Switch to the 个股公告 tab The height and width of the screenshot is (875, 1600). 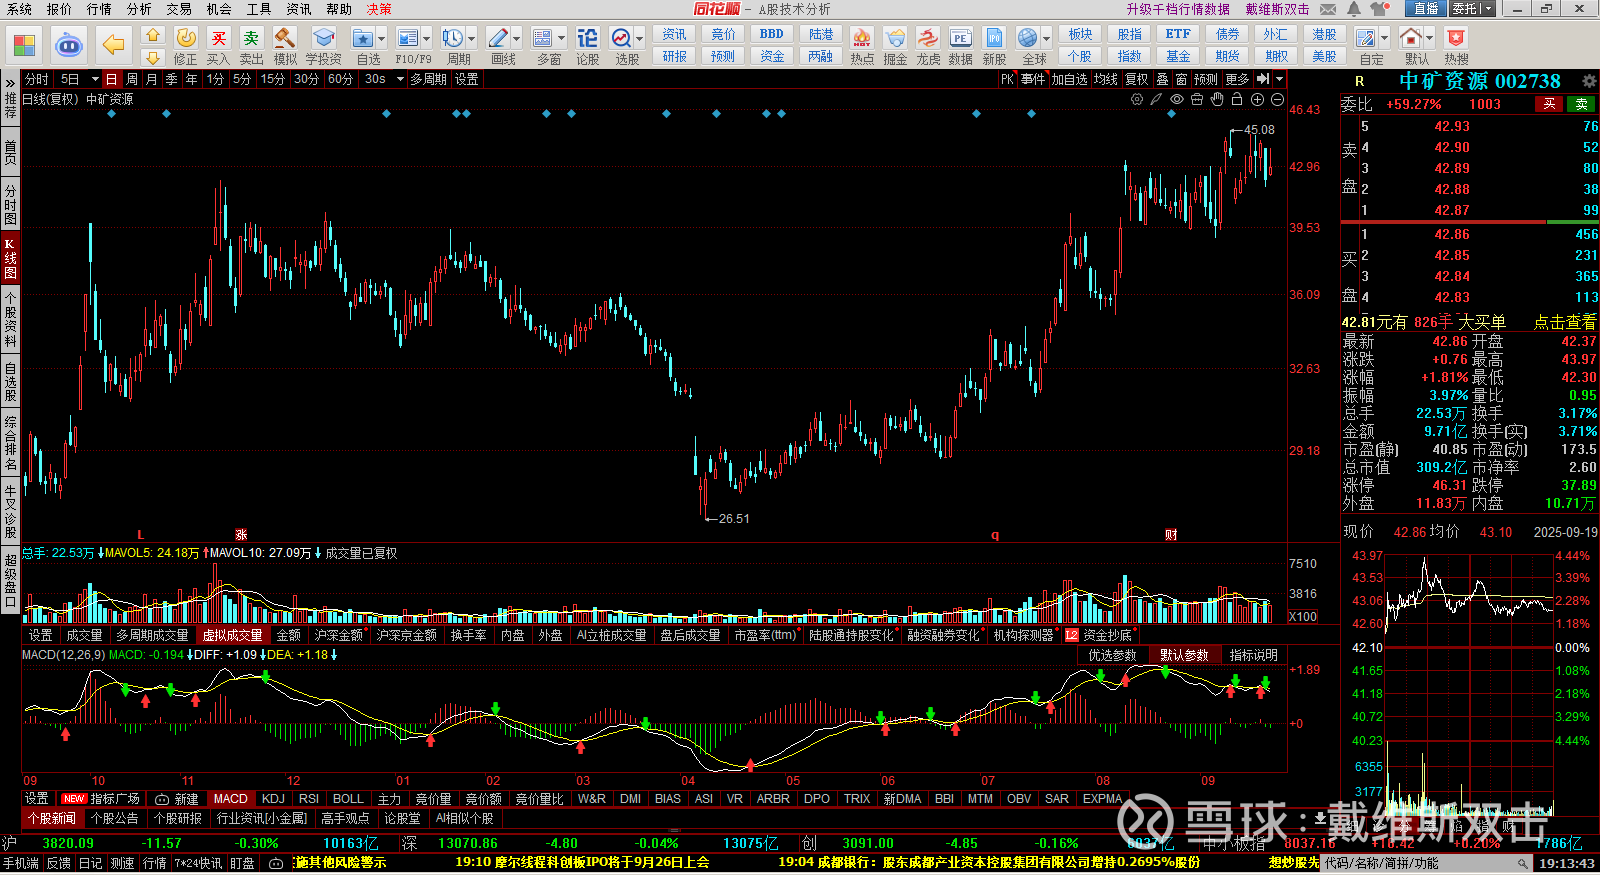pyautogui.click(x=115, y=818)
